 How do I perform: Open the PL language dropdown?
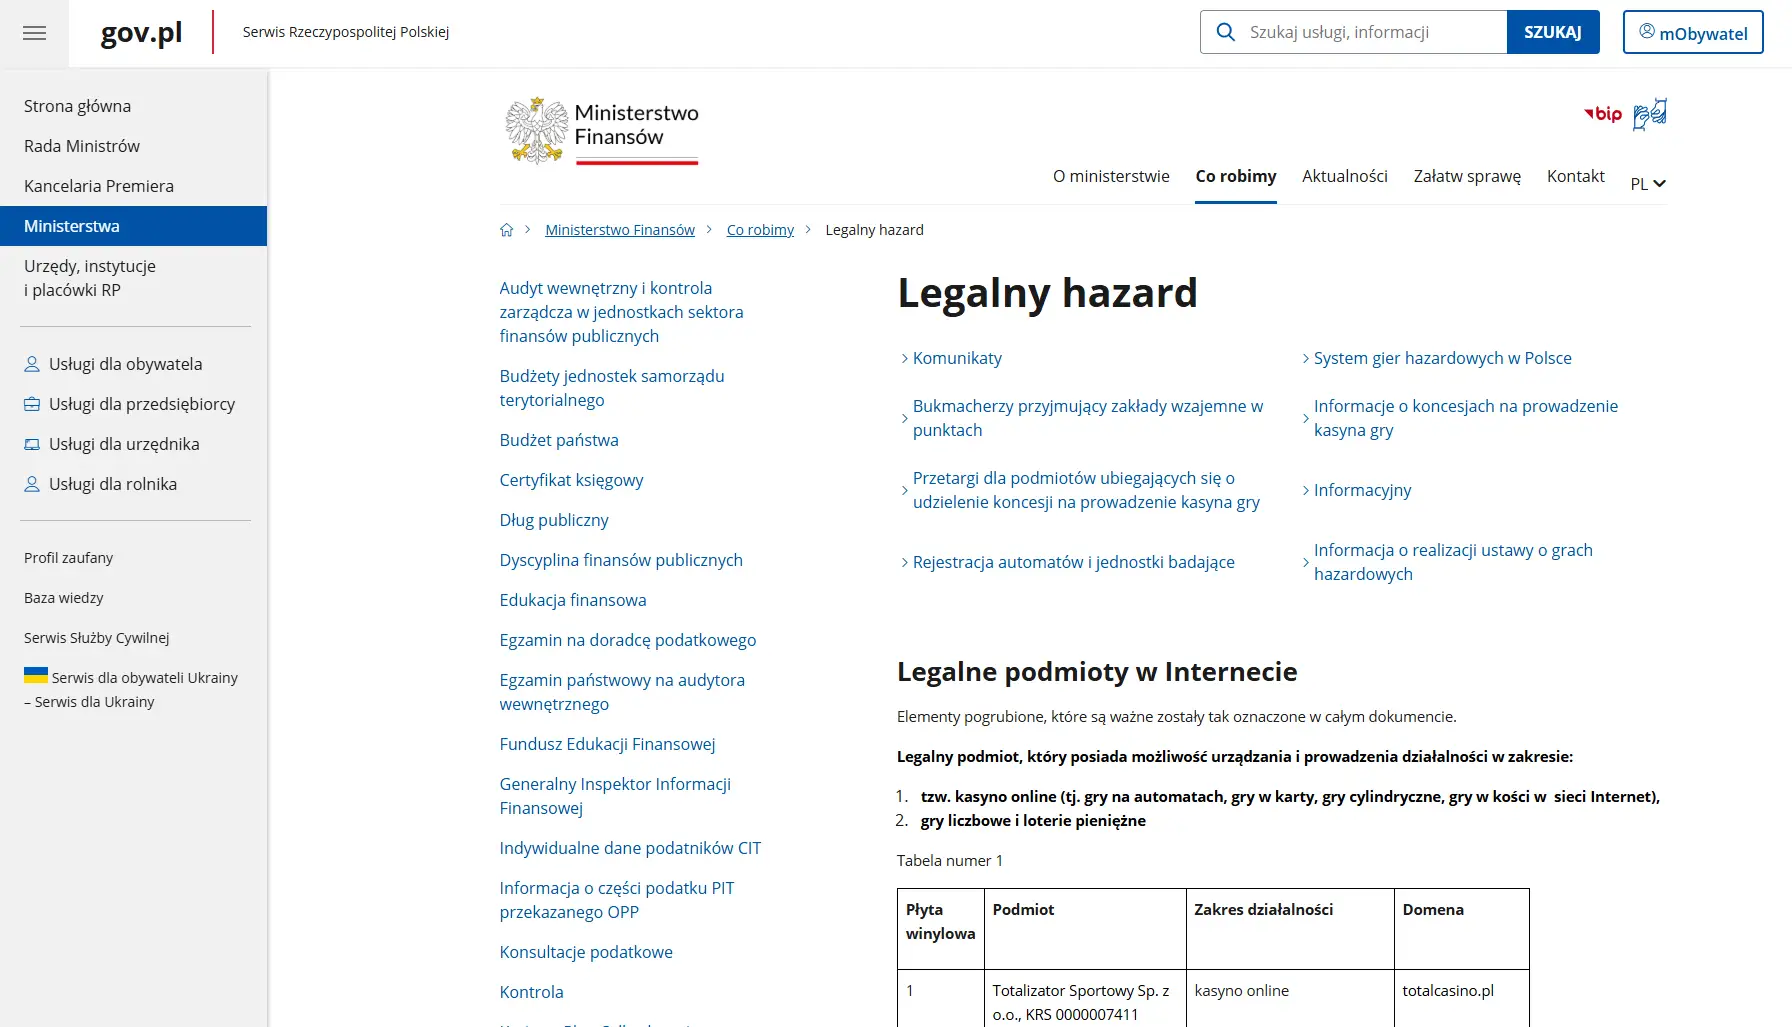[1648, 184]
